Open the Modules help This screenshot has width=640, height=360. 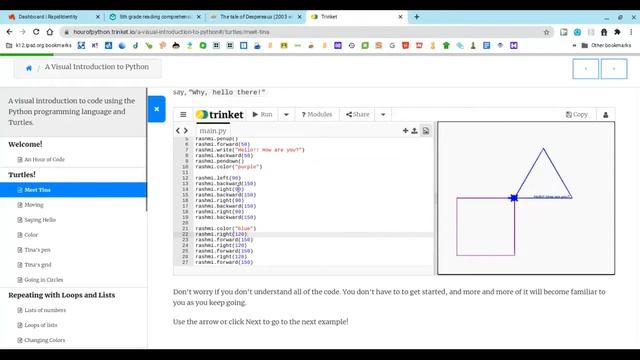317,115
